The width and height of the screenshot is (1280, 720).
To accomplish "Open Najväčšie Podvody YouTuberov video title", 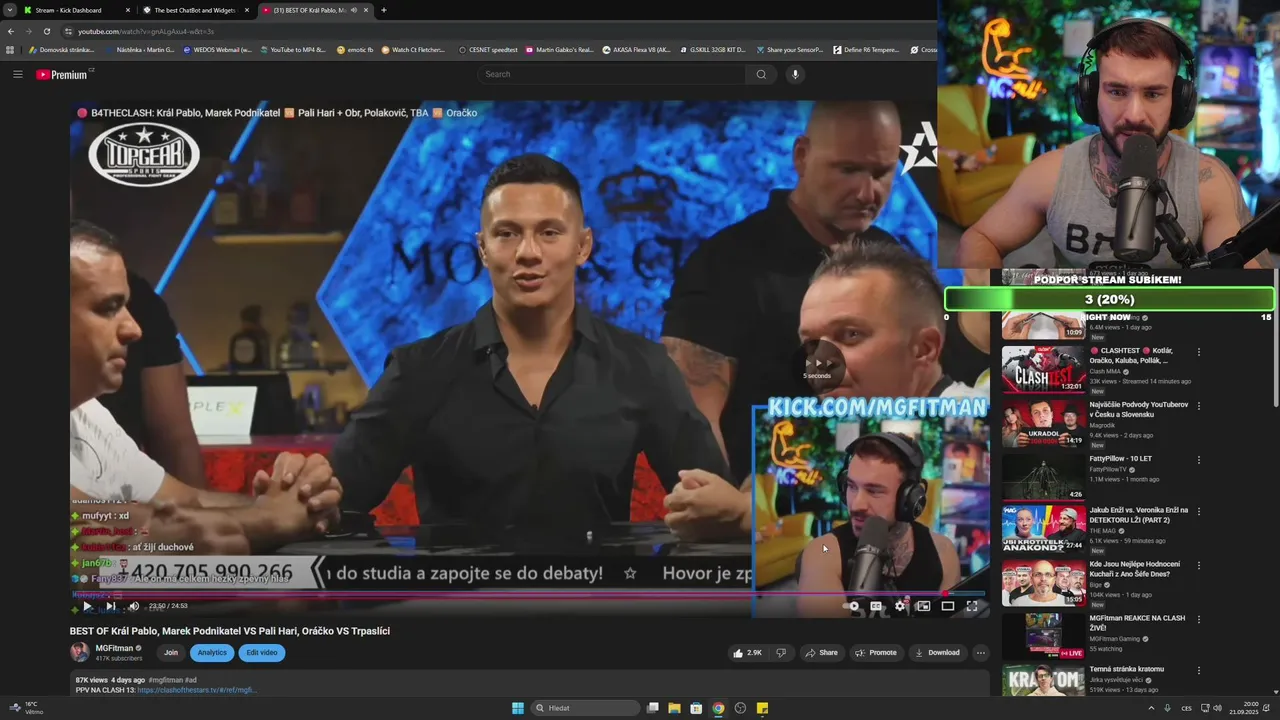I will point(1139,409).
